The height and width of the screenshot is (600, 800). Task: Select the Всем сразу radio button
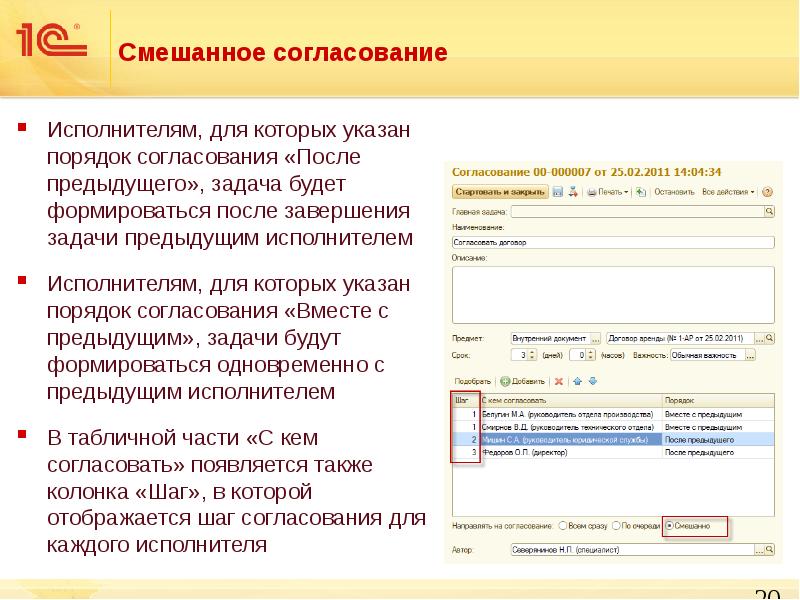[564, 526]
